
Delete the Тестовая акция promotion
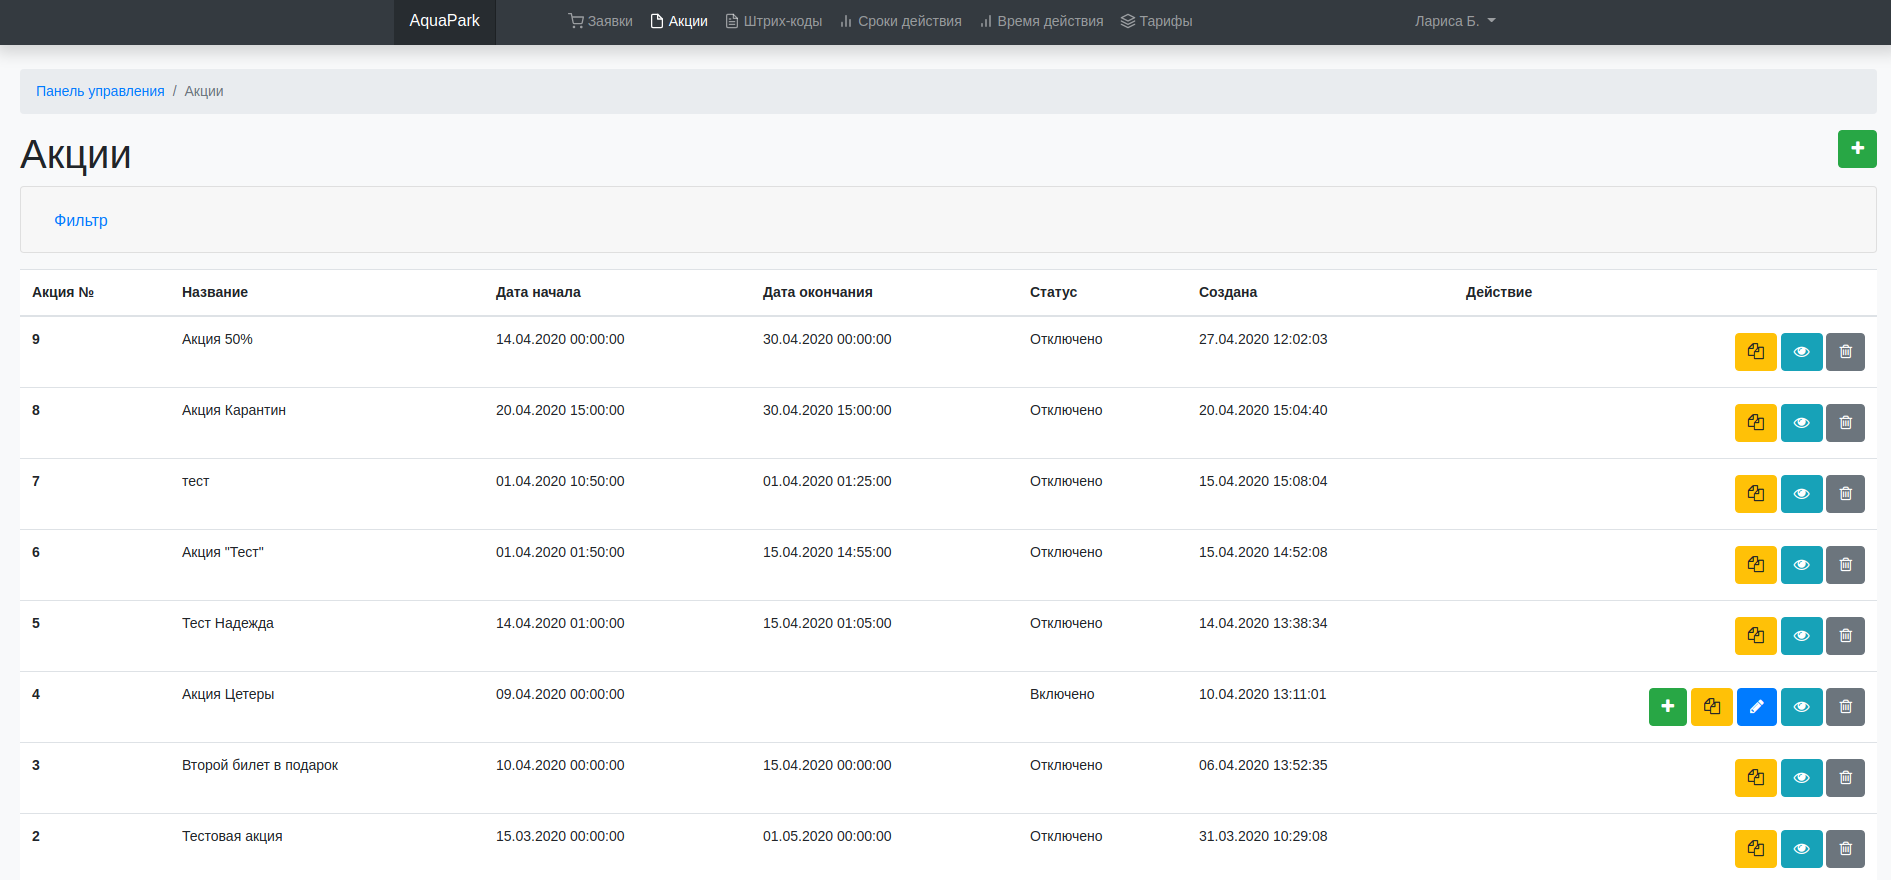tap(1845, 849)
